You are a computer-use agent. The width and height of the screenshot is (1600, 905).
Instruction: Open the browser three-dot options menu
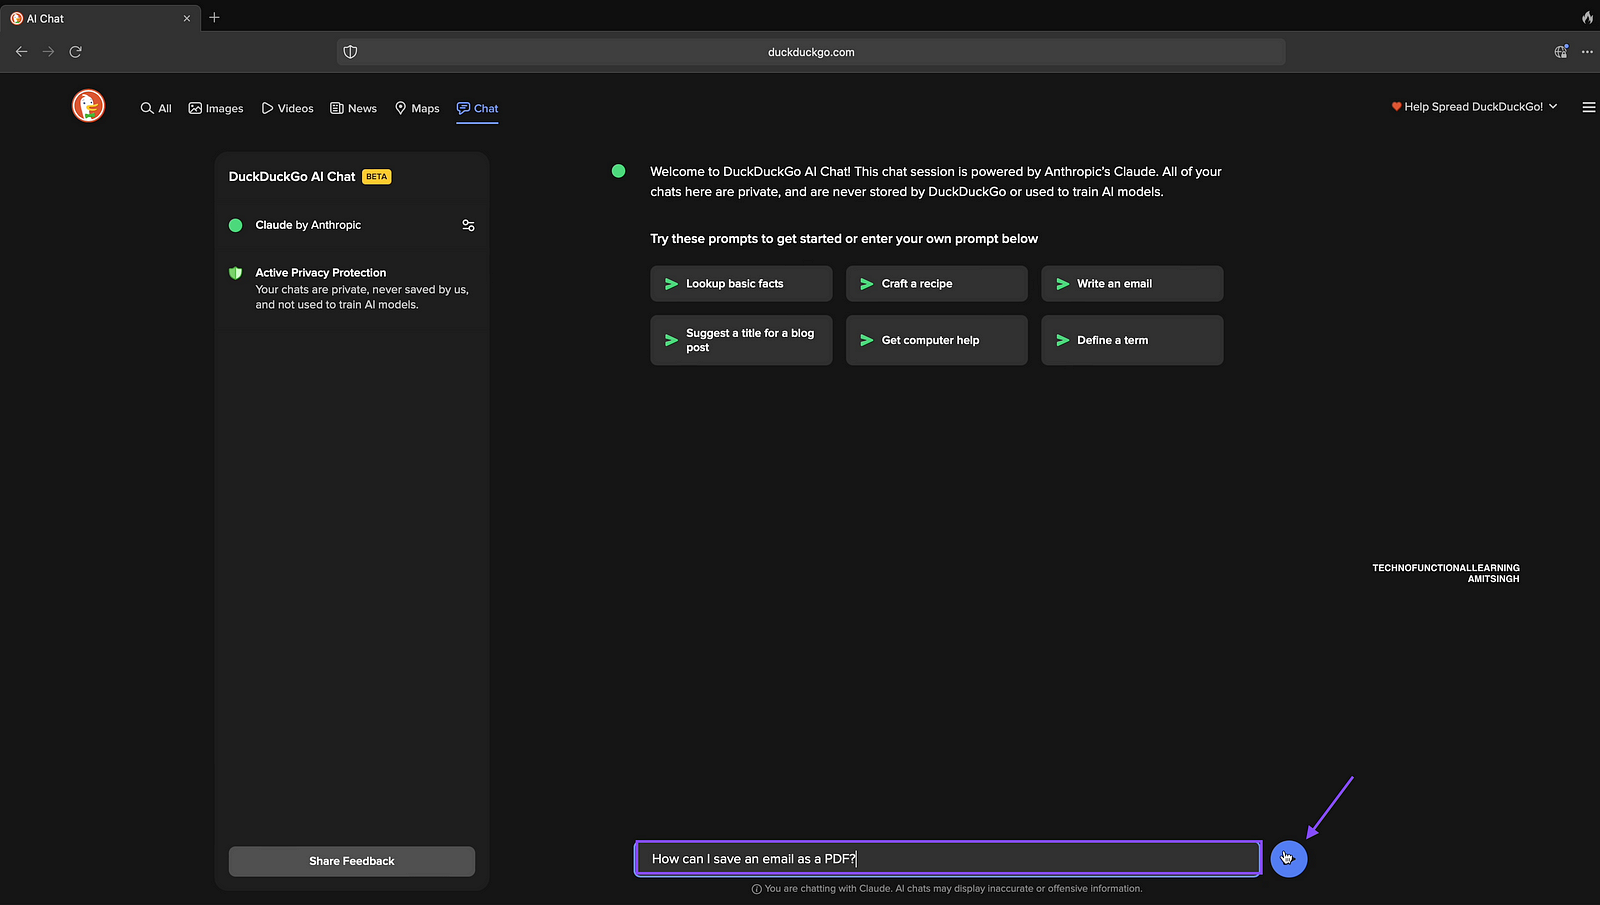coord(1587,52)
